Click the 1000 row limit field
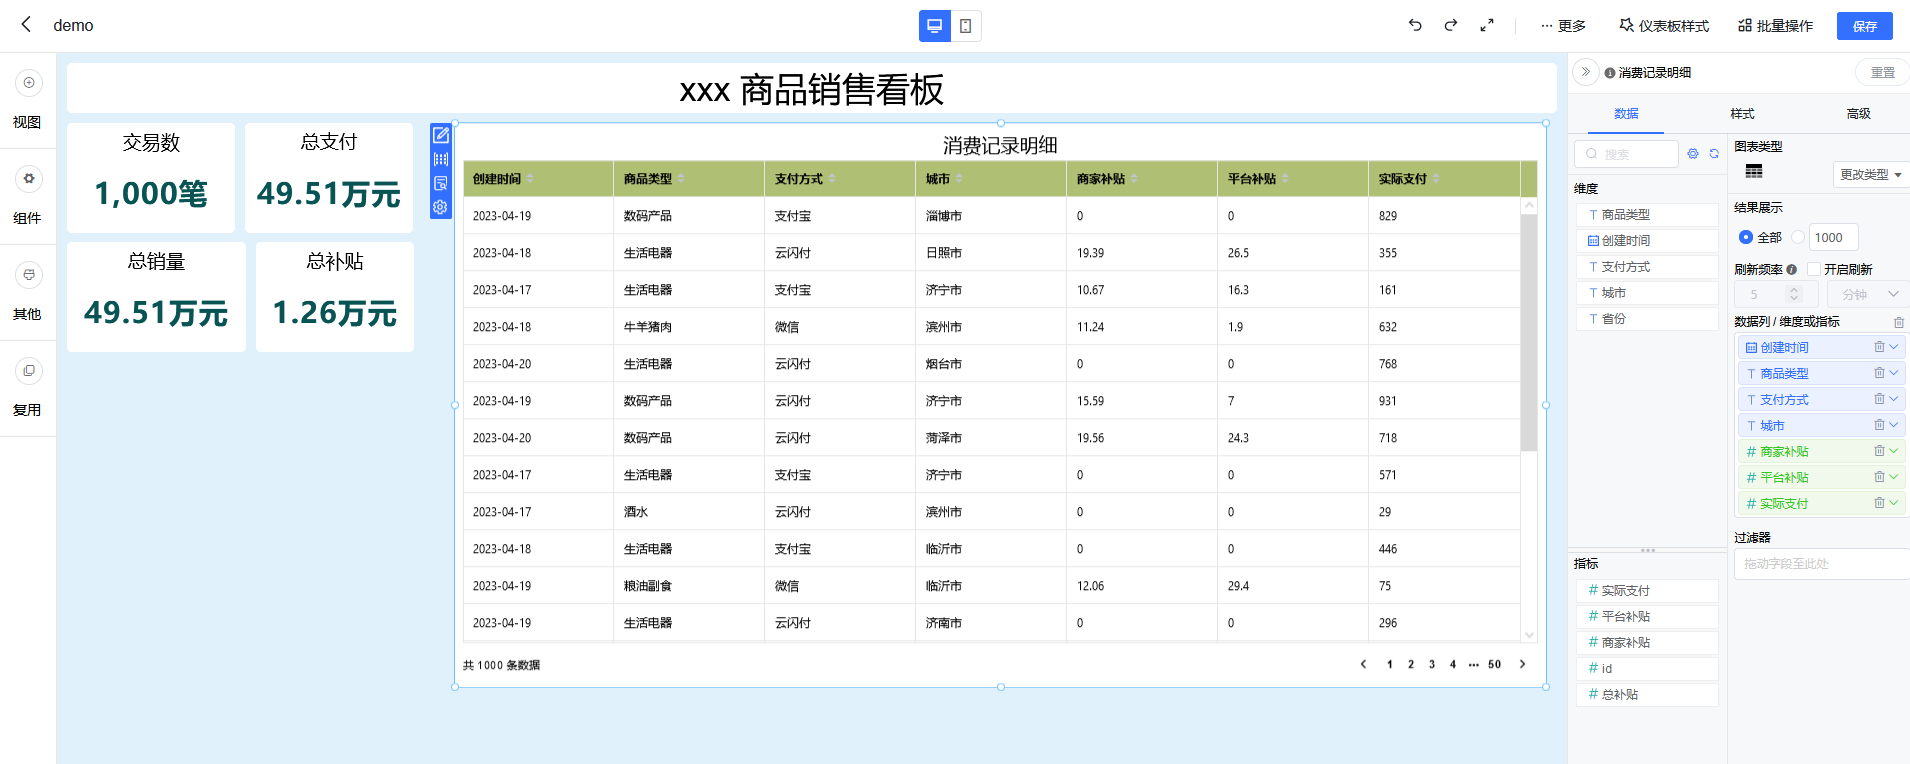Screen dimensions: 1910x764 [1834, 237]
